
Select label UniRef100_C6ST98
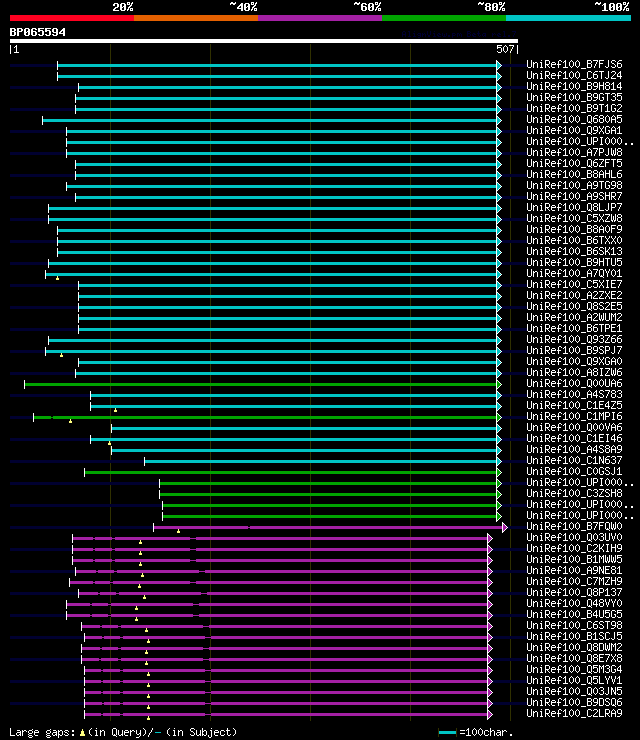(574, 625)
